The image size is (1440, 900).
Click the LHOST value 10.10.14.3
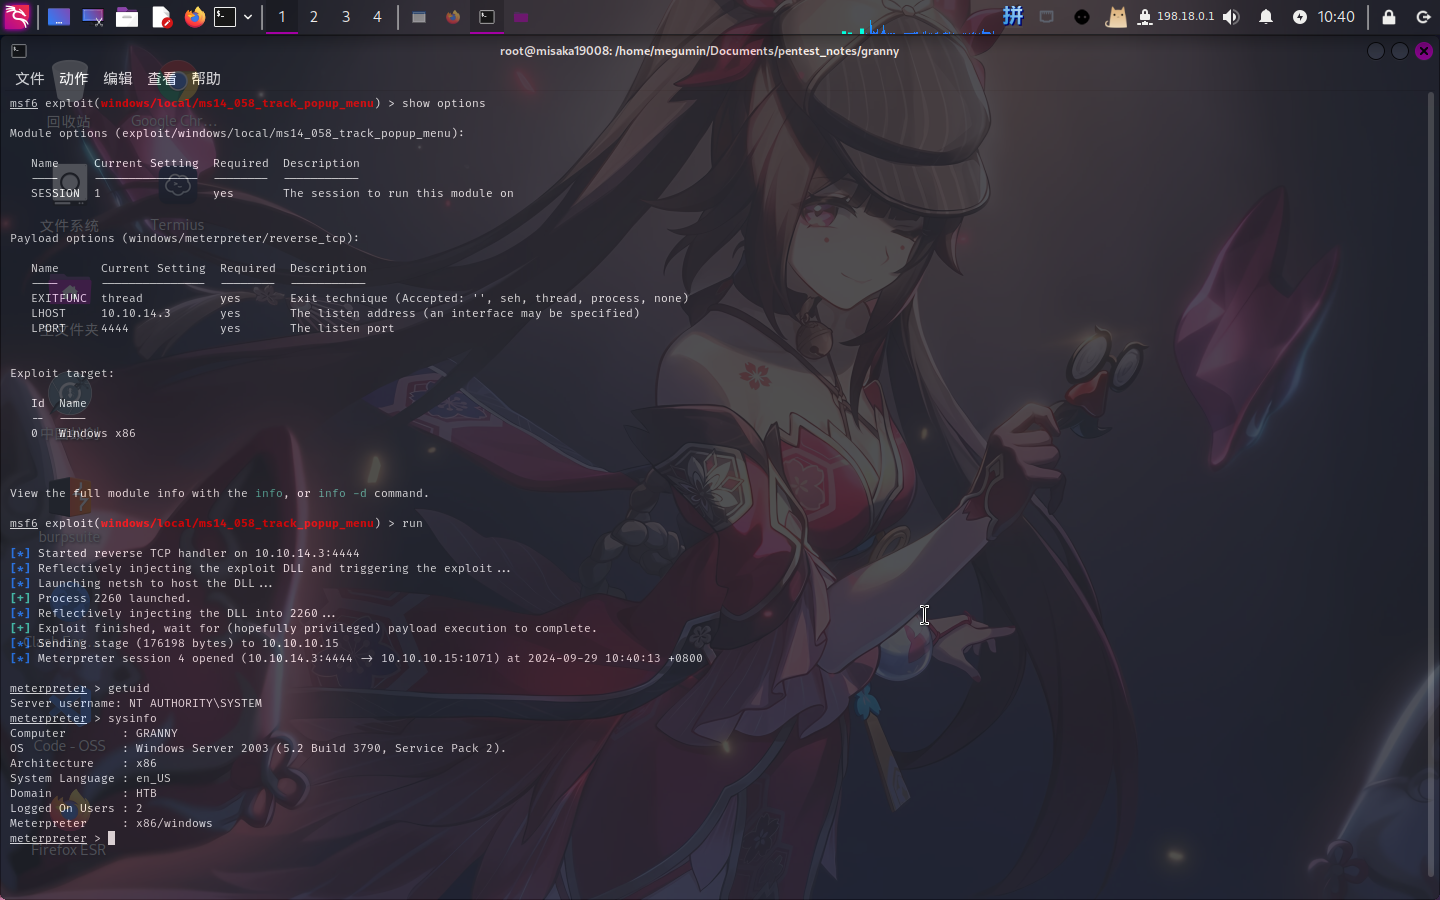pyautogui.click(x=136, y=313)
